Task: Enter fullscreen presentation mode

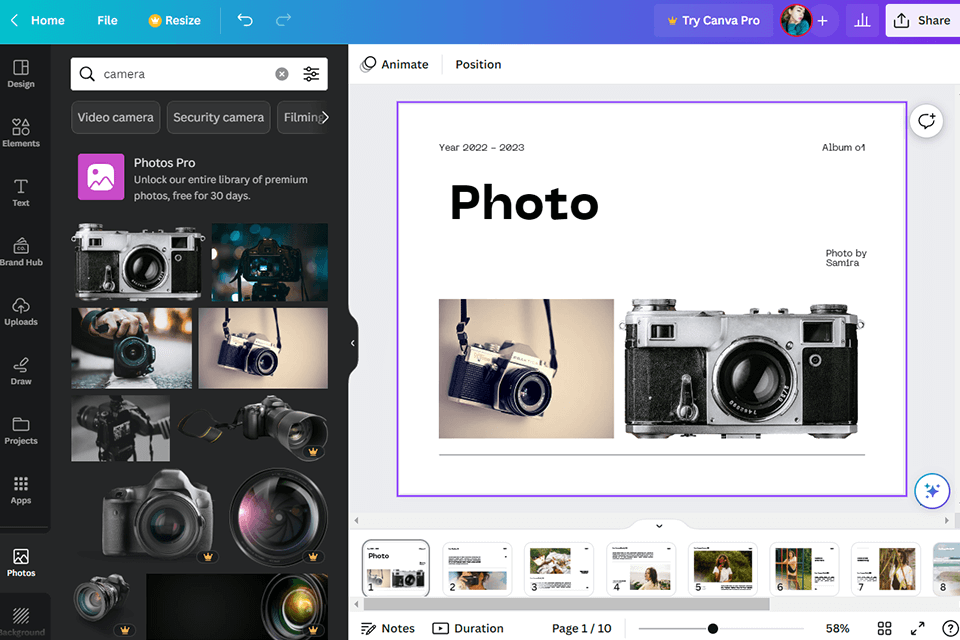Action: coord(917,628)
